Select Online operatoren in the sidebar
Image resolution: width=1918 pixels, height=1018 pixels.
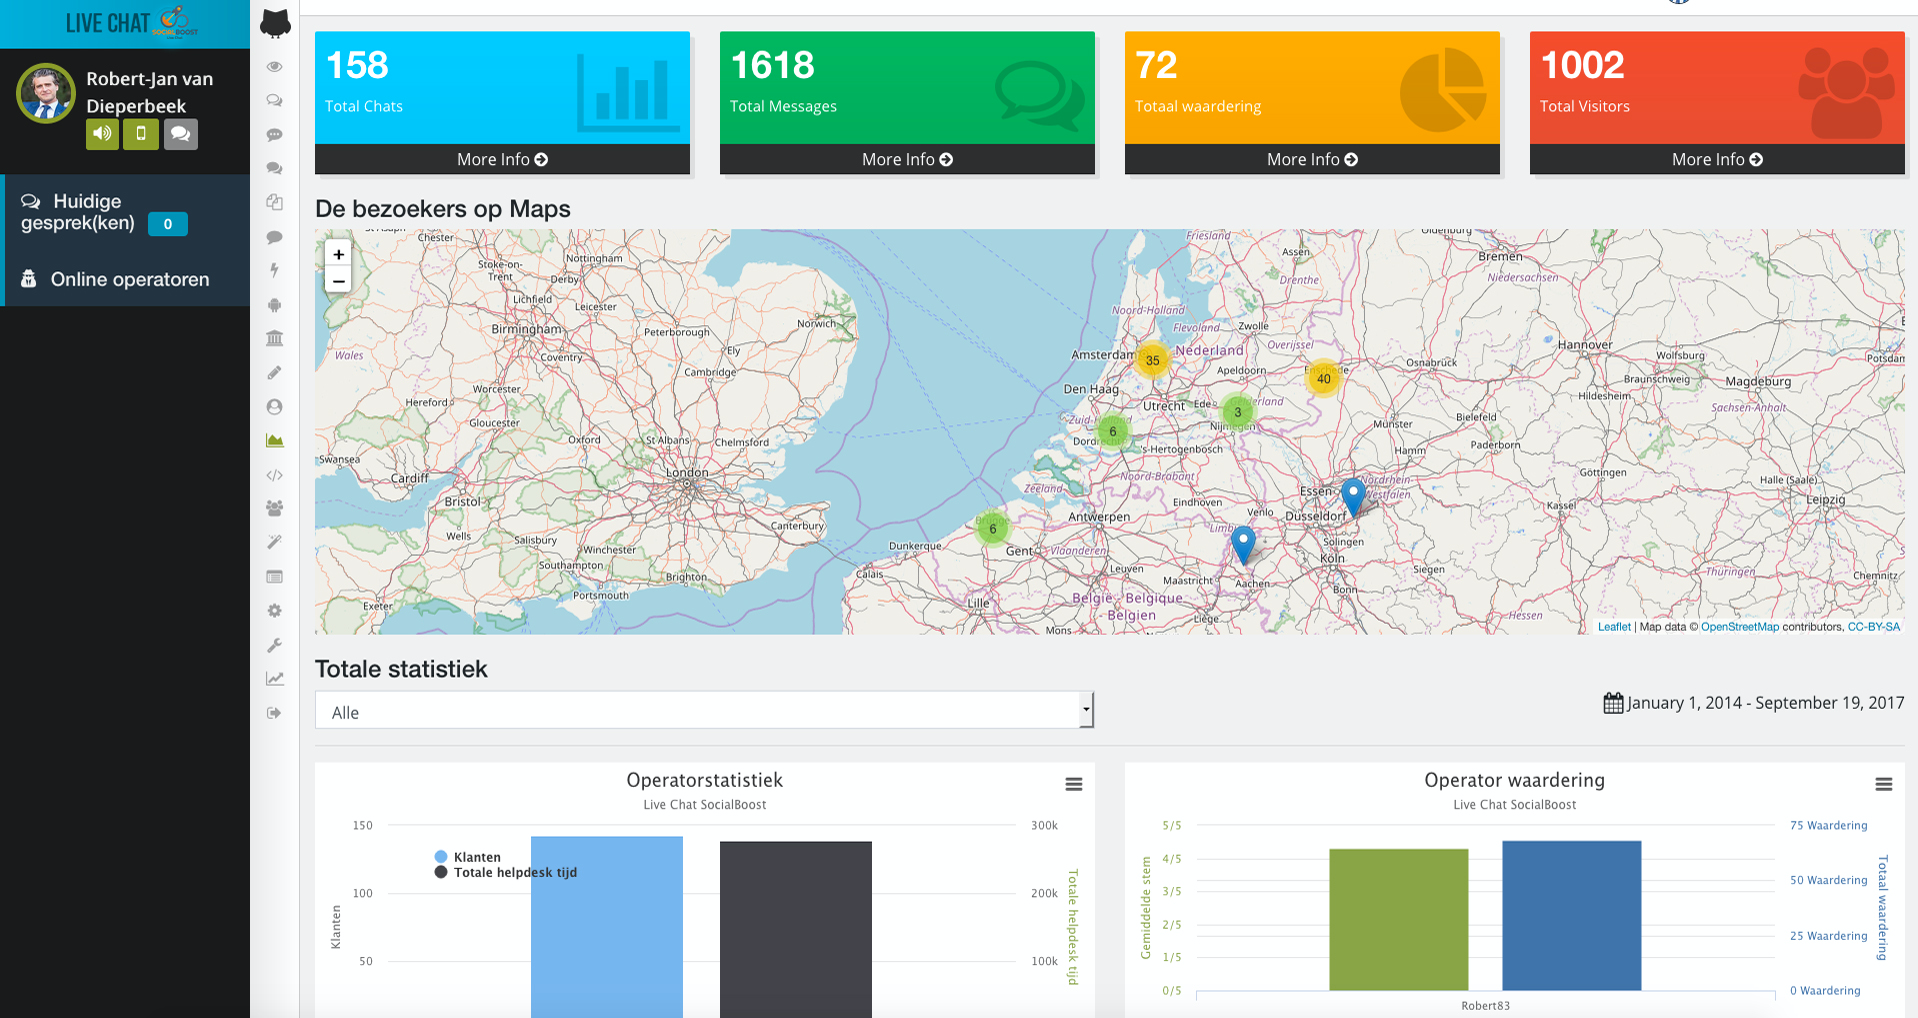127,279
